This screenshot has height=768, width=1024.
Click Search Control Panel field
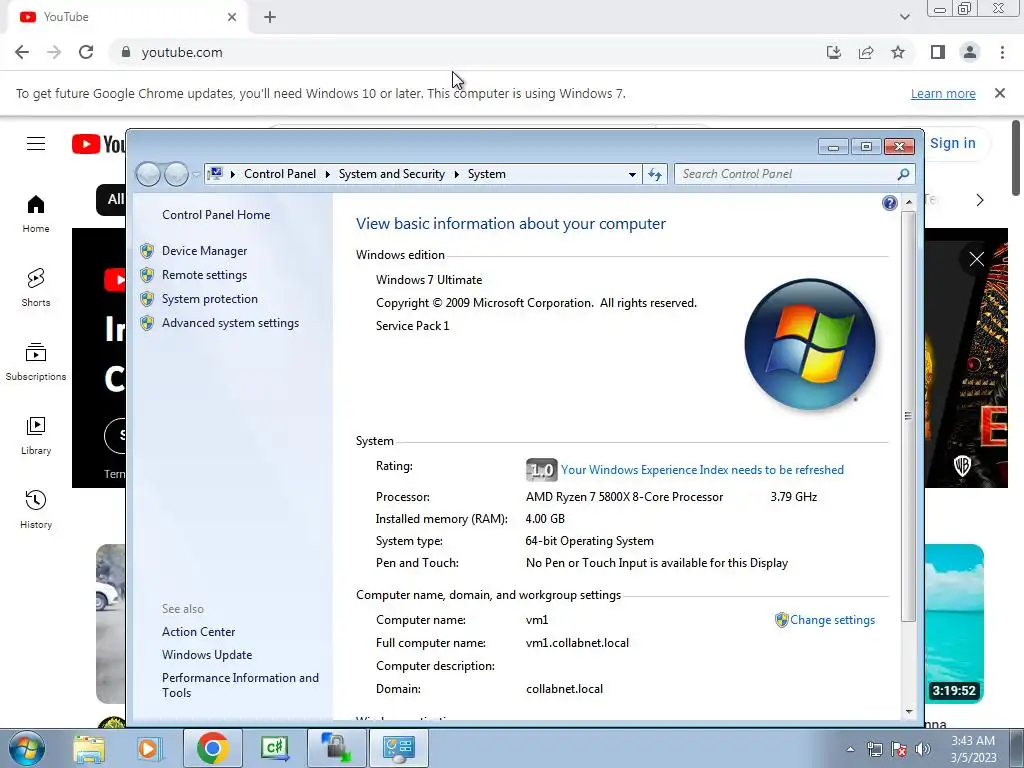click(x=786, y=174)
